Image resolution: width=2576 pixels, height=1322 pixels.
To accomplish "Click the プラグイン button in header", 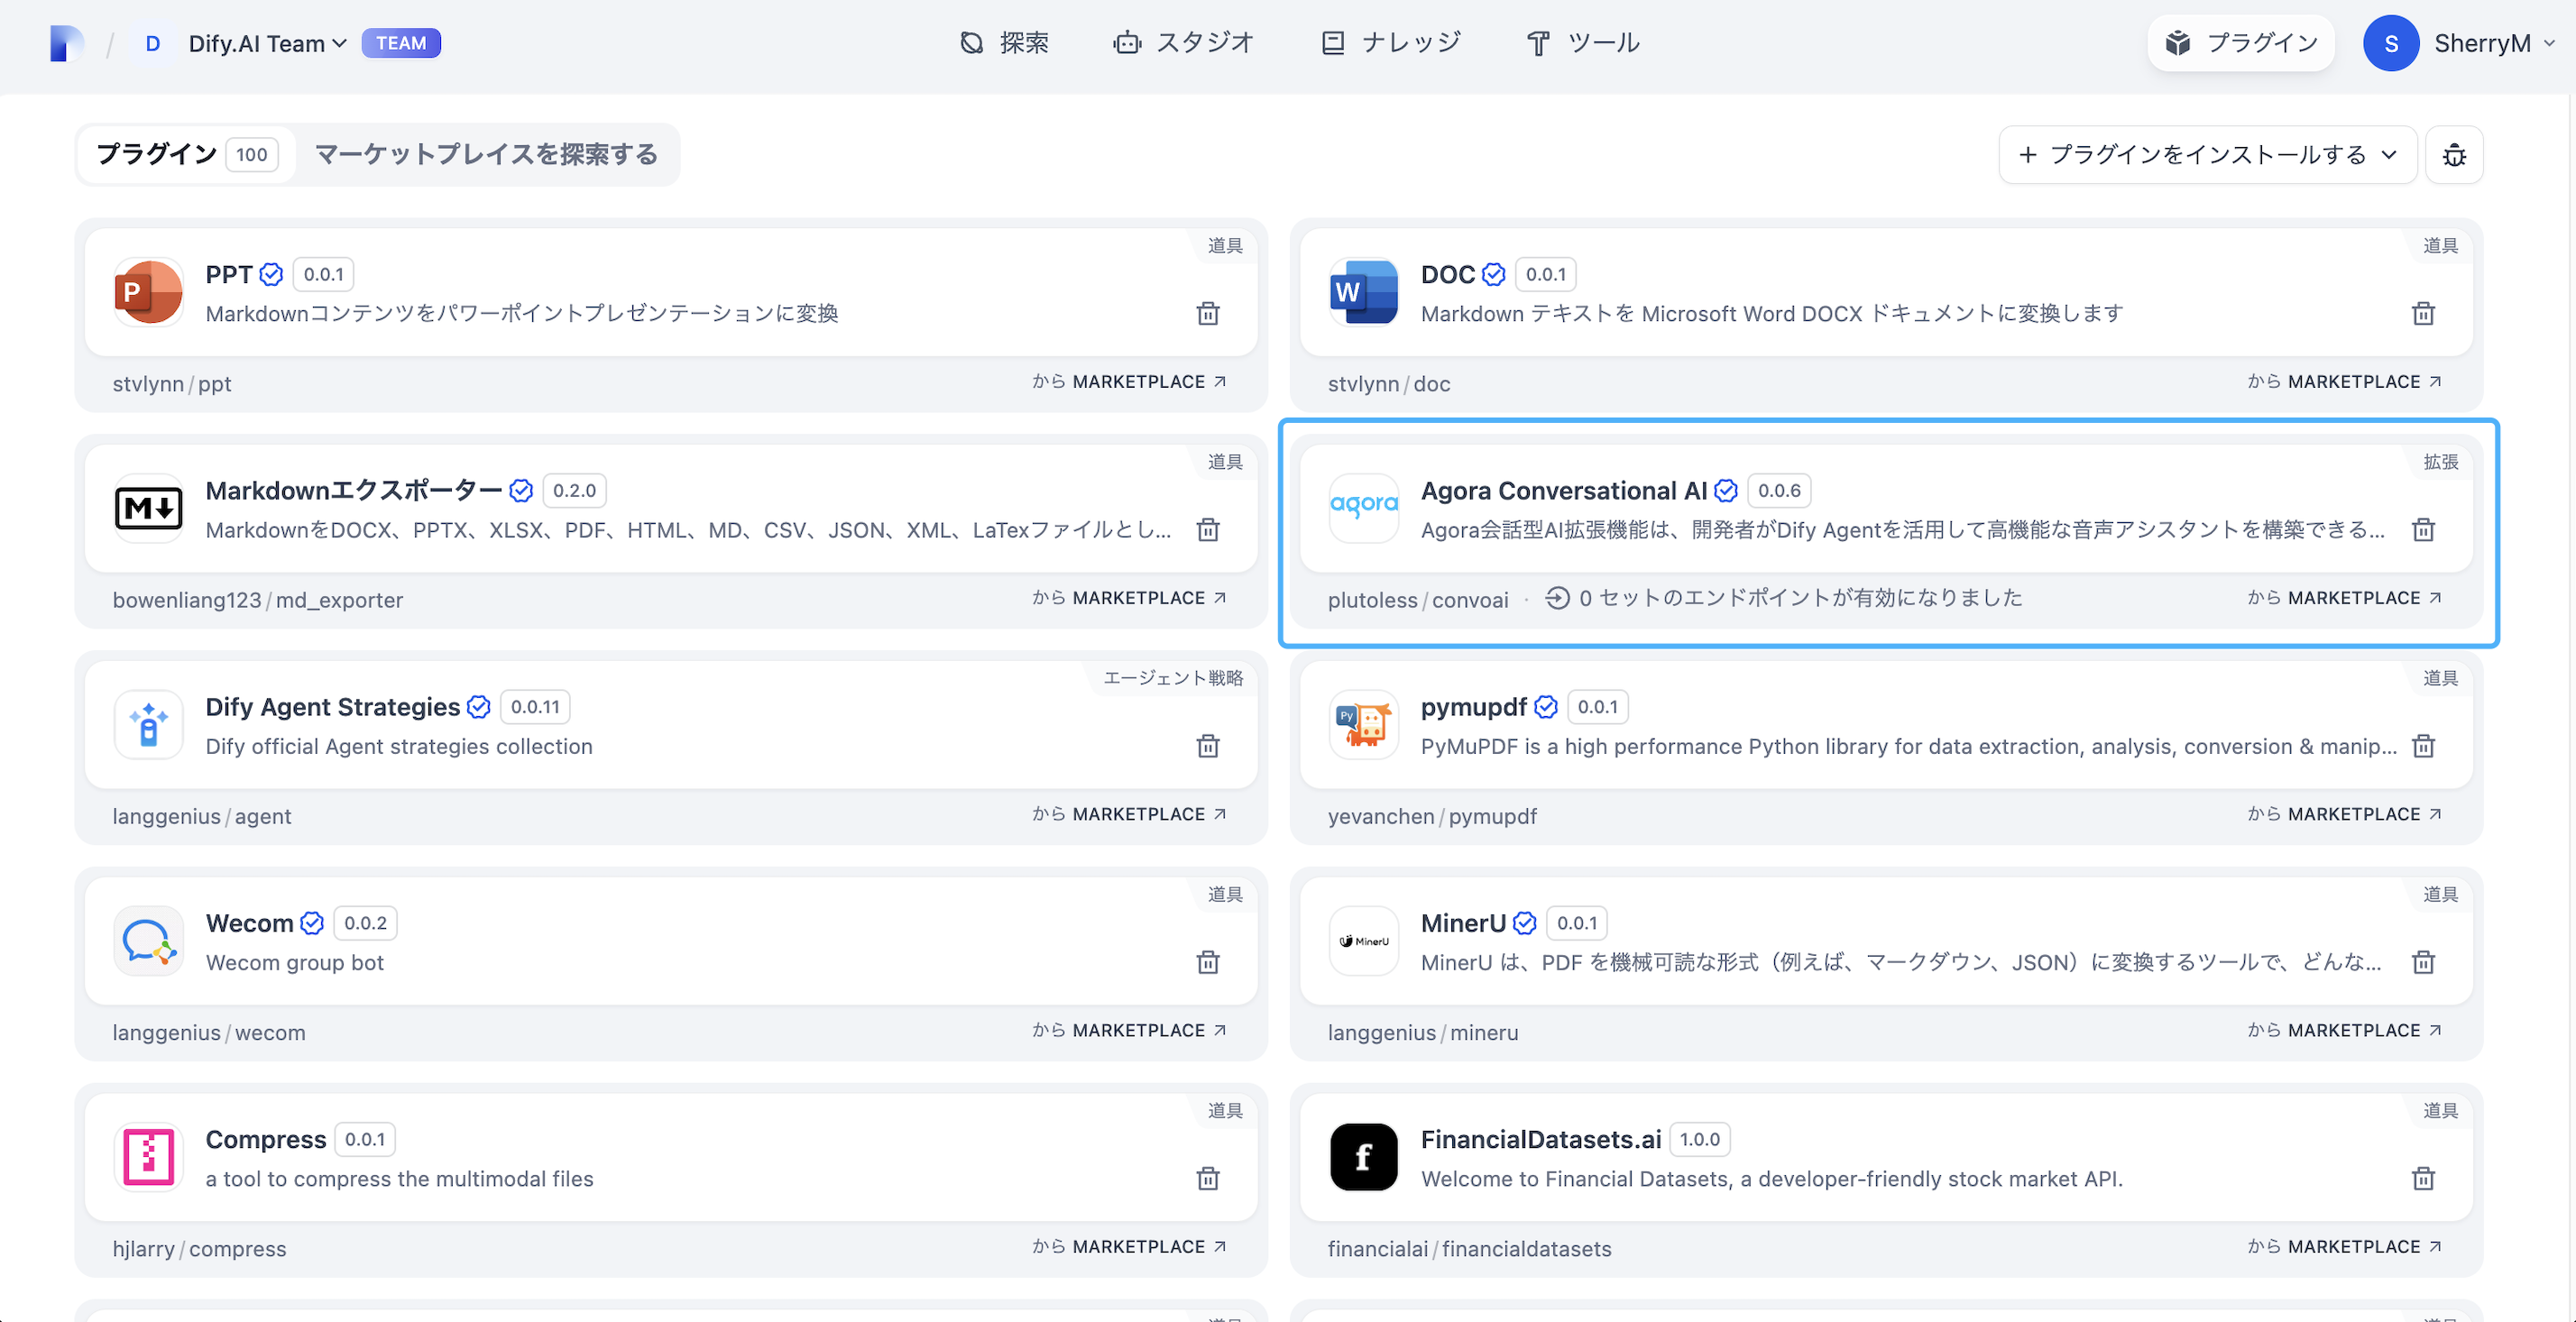I will 2240,43.
